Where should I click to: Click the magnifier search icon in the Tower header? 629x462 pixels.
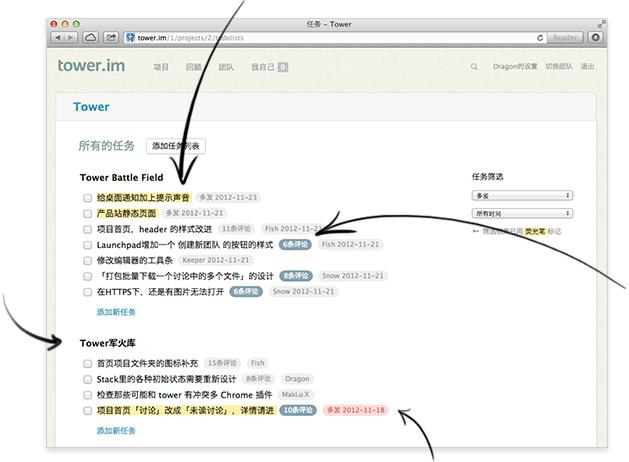[474, 67]
